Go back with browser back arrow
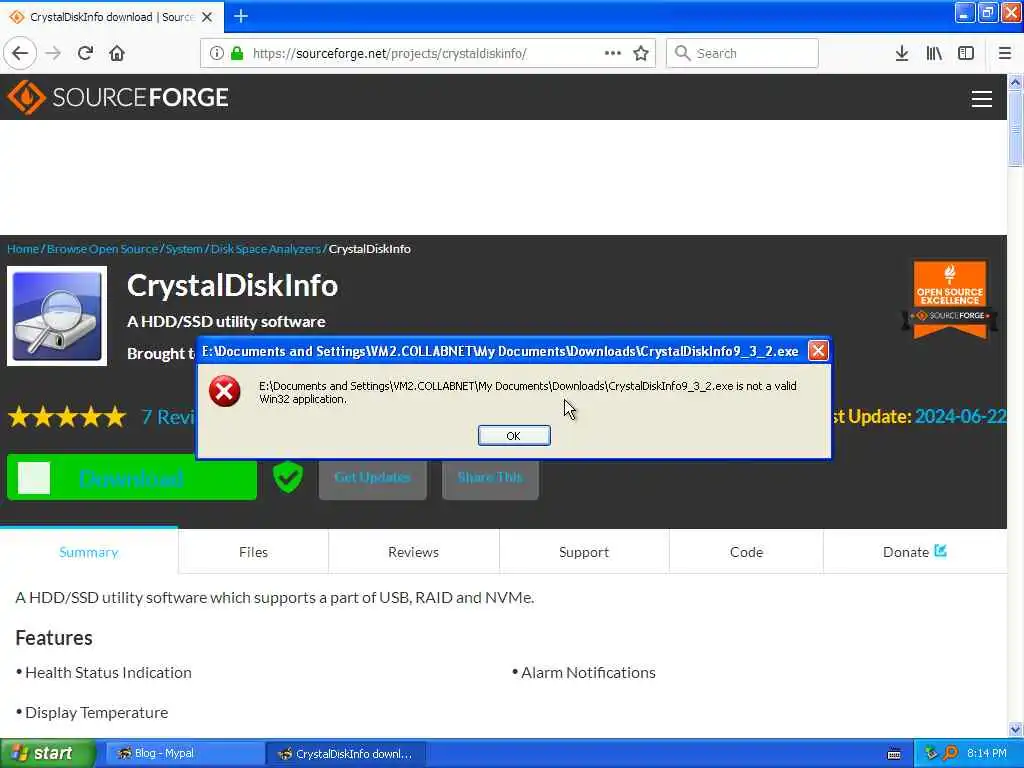Screen dimensions: 1024x768 pos(20,53)
